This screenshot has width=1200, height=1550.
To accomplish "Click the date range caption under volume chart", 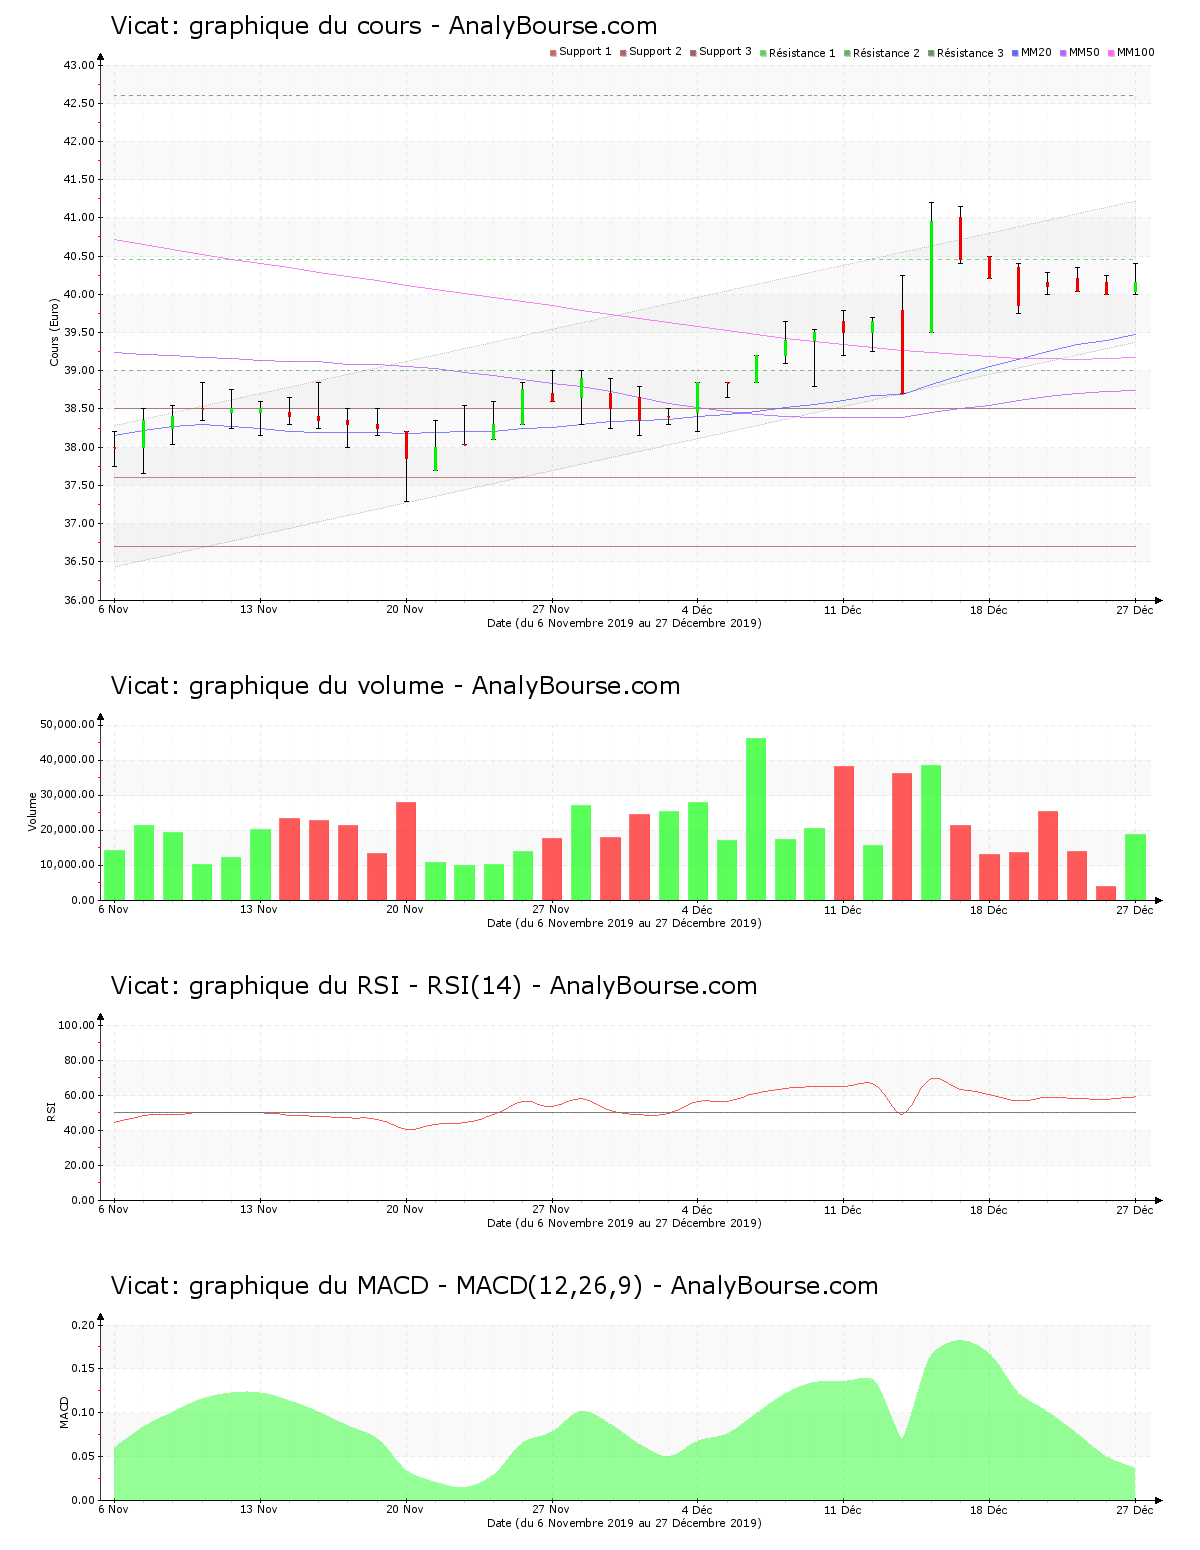I will pos(624,923).
